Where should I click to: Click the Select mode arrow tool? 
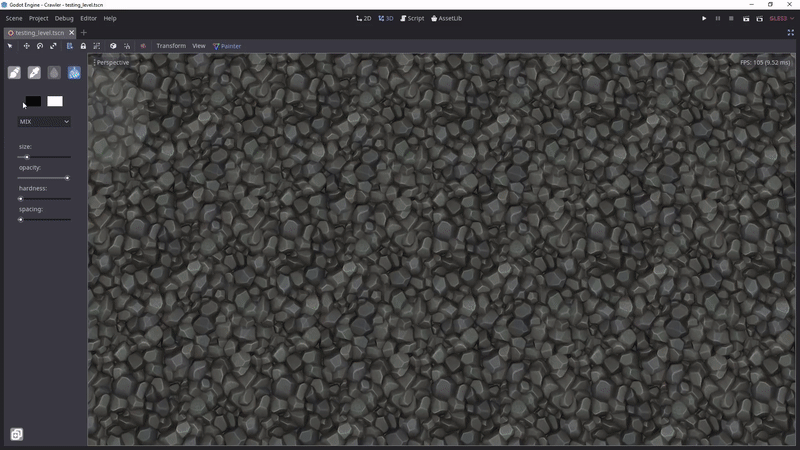(x=11, y=46)
